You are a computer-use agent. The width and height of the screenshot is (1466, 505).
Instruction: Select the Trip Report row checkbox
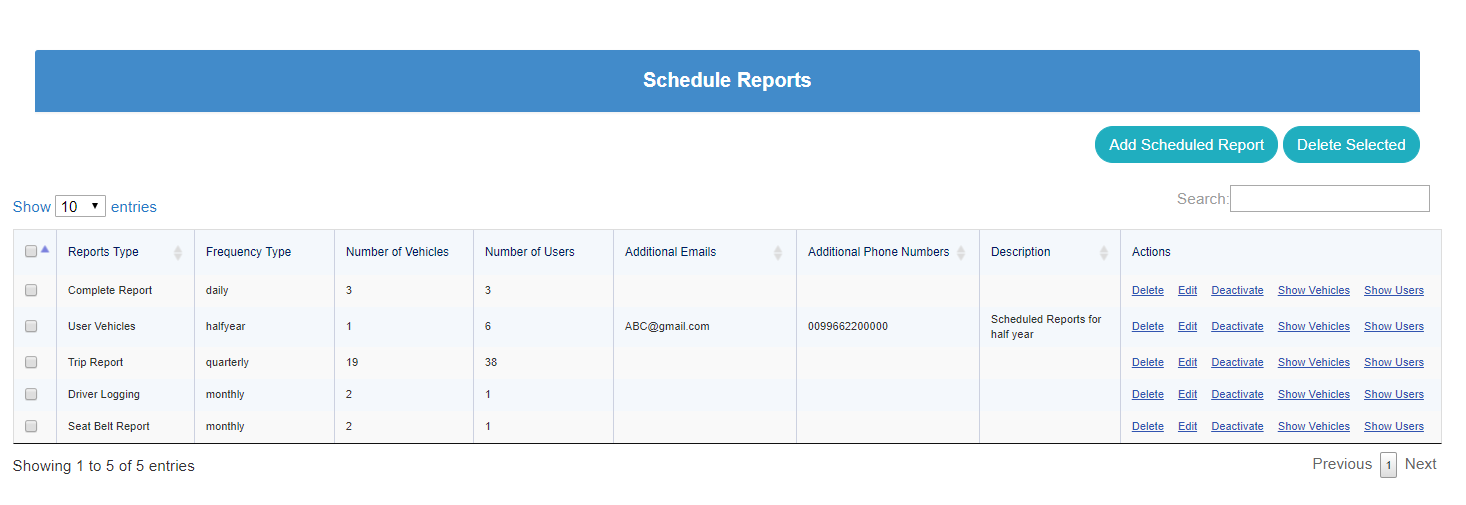31,362
